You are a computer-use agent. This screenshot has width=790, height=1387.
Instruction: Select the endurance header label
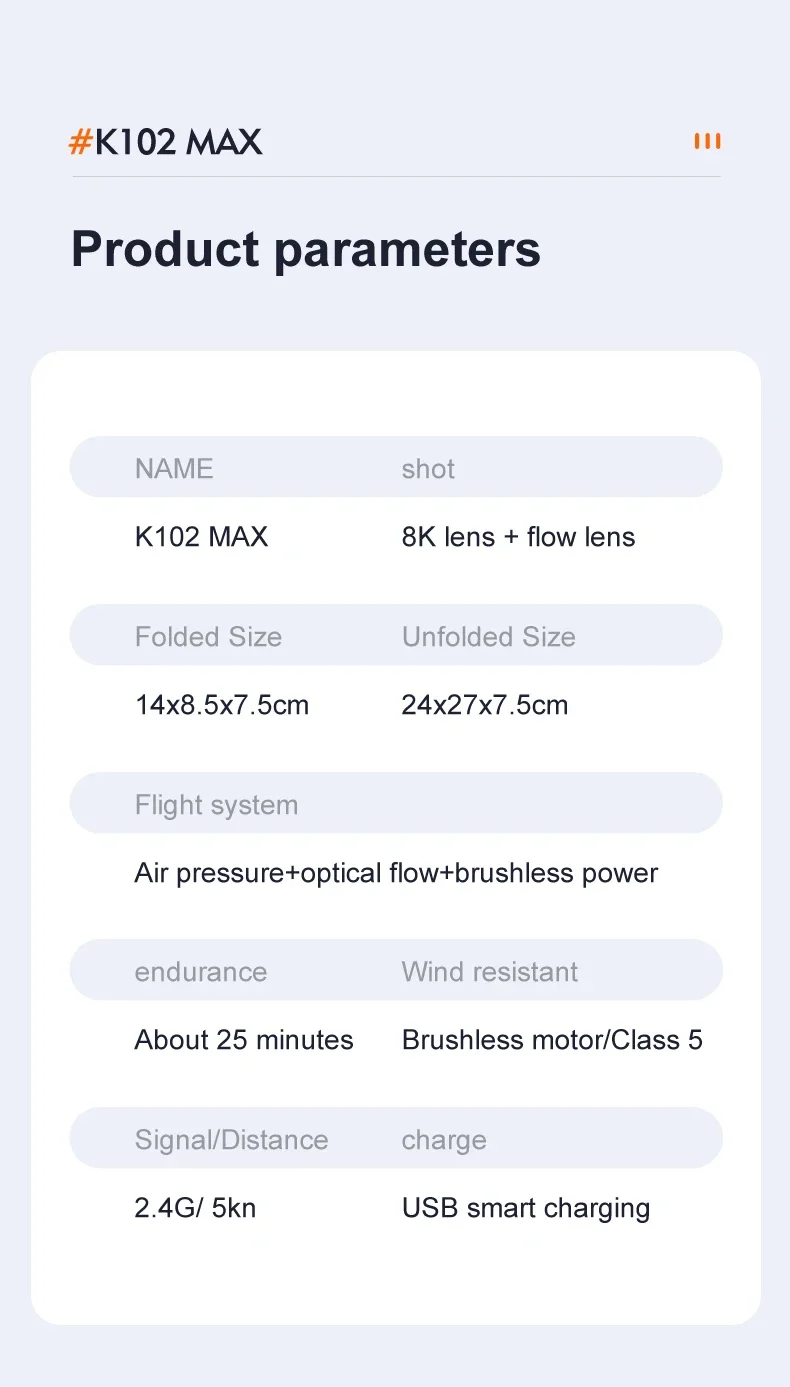[200, 972]
